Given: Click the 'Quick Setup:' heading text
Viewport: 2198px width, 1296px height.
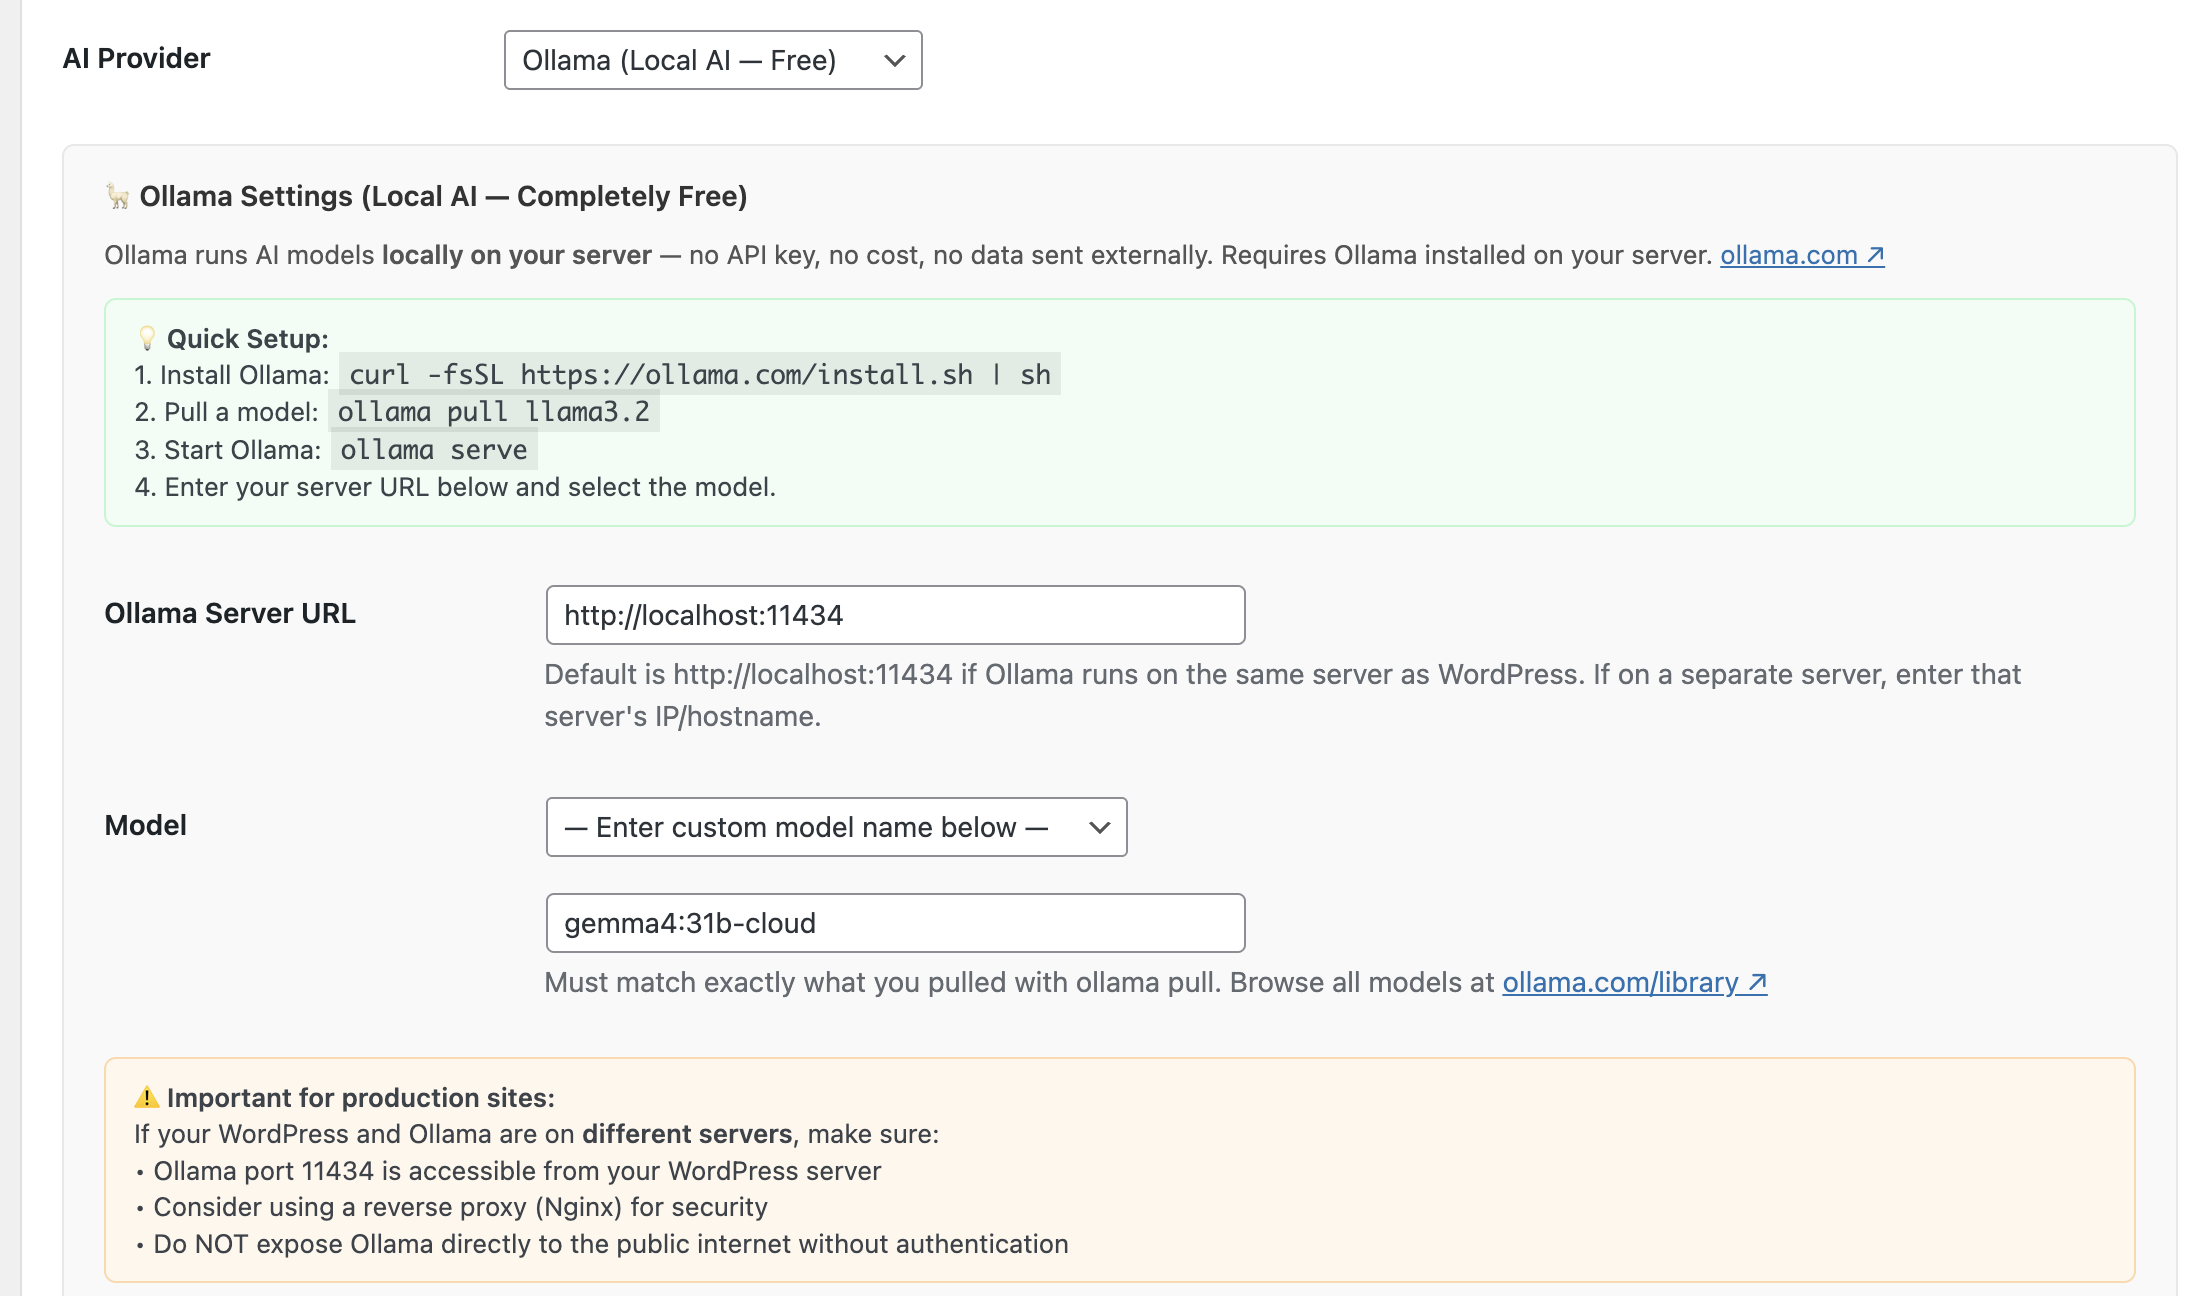Looking at the screenshot, I should point(247,339).
